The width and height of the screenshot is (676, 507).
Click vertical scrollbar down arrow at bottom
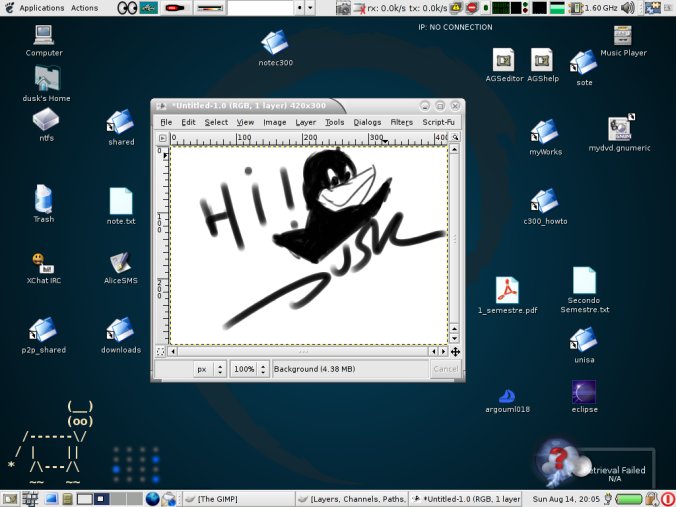point(454,338)
